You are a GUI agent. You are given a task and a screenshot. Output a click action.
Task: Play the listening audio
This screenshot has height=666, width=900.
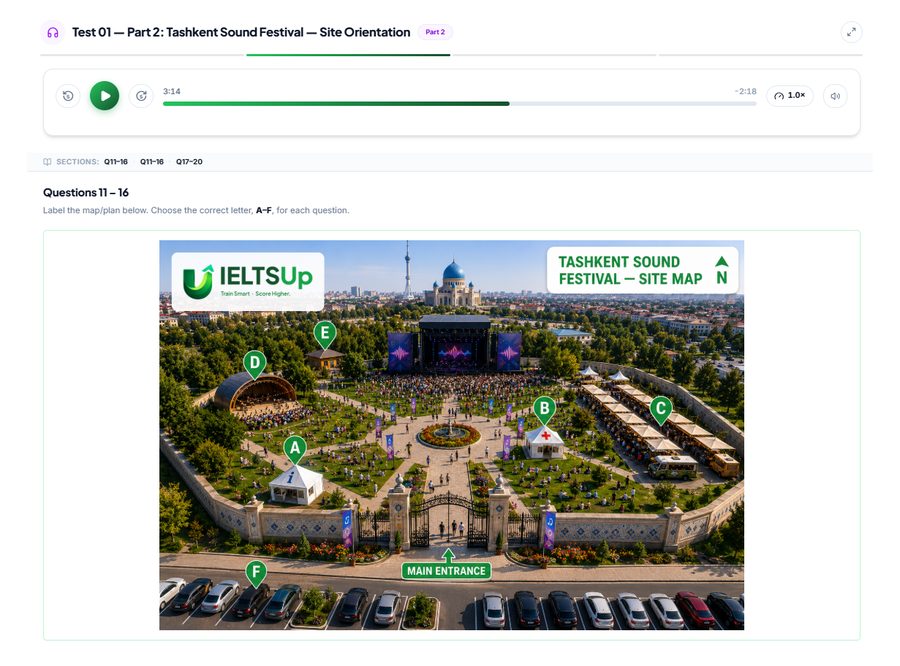tap(104, 96)
